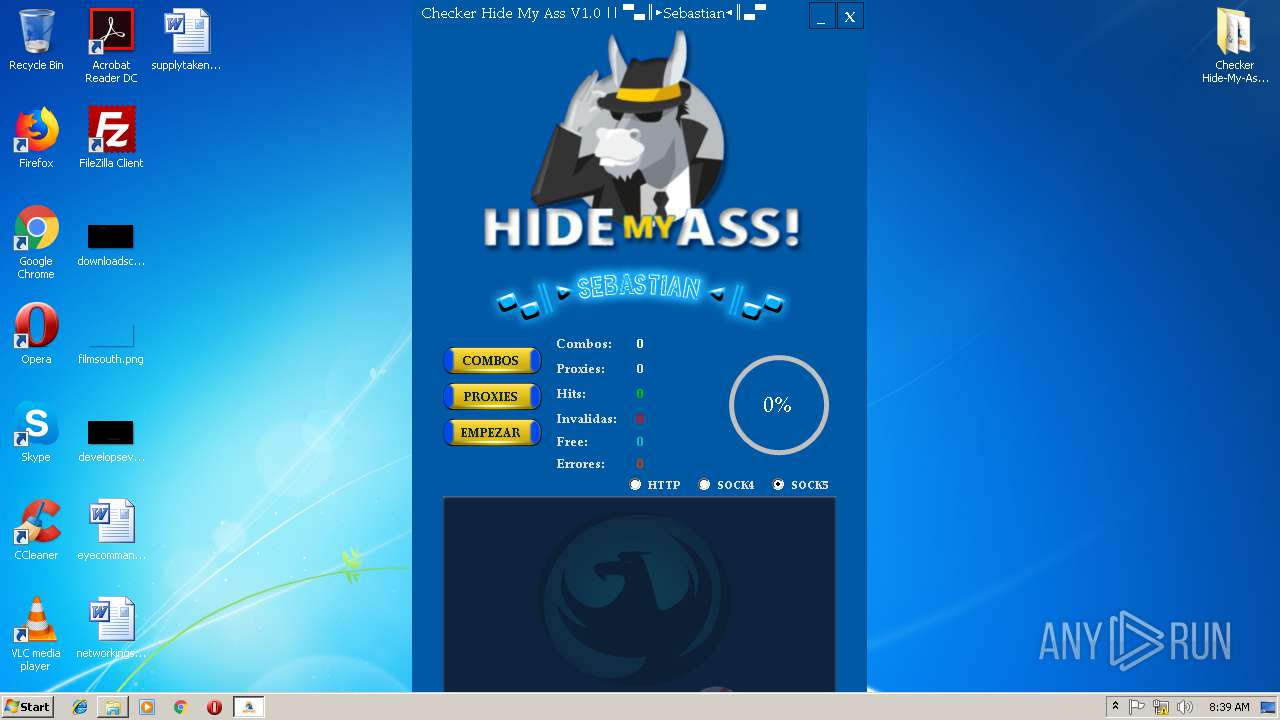
Task: Click the Free count label
Action: (572, 442)
